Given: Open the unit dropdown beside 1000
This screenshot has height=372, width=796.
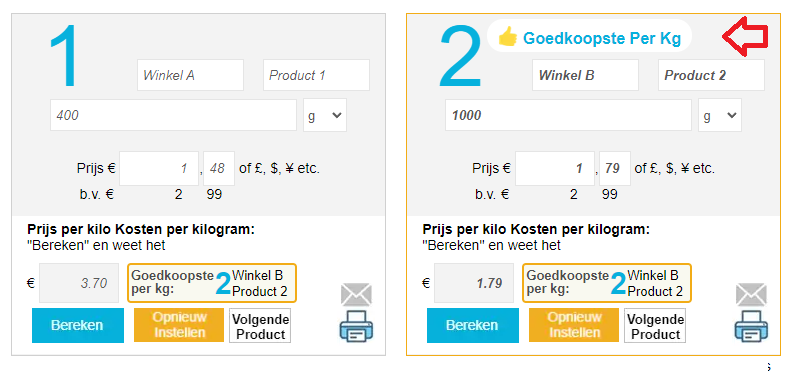Looking at the screenshot, I should point(720,115).
